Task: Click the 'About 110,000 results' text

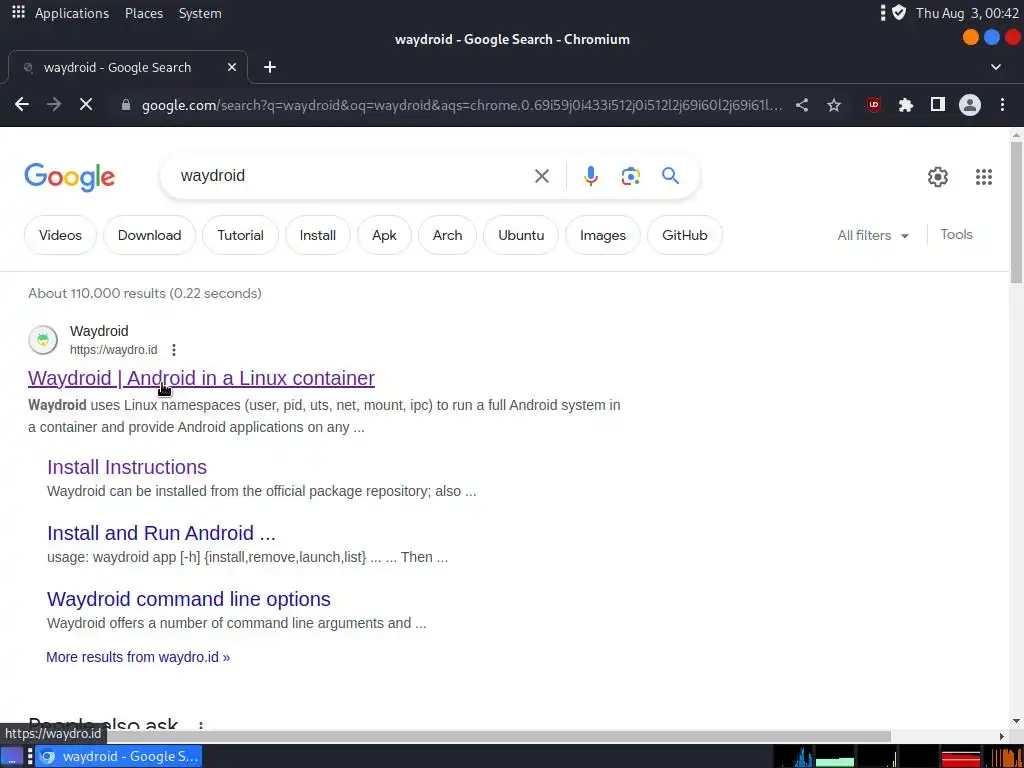Action: 144,293
